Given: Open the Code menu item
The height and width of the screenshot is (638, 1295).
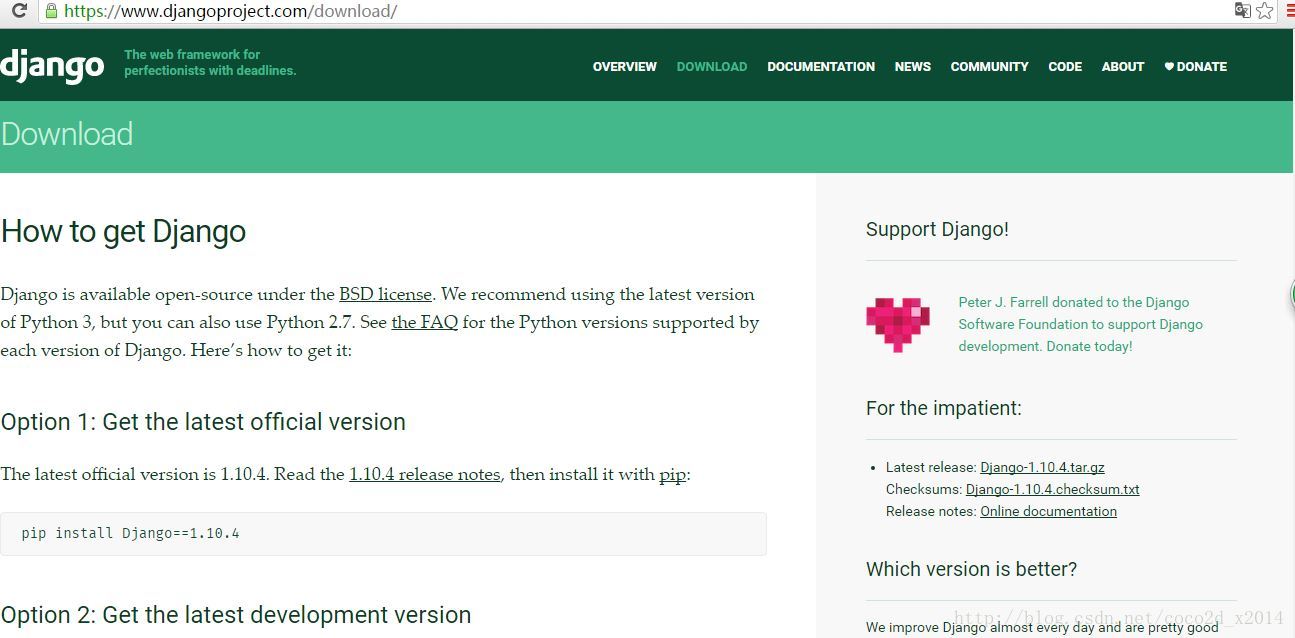Looking at the screenshot, I should (1065, 67).
